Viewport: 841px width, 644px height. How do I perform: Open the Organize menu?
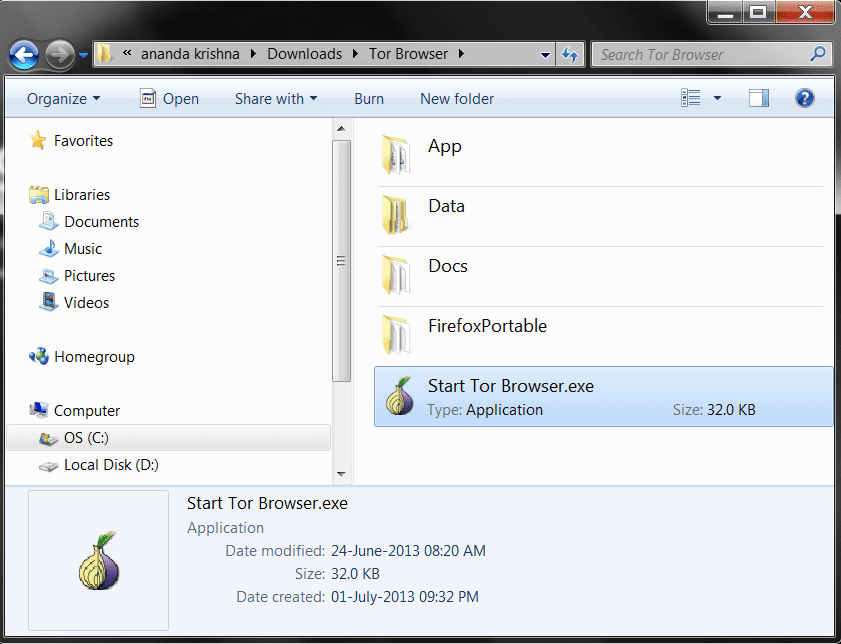click(x=63, y=99)
